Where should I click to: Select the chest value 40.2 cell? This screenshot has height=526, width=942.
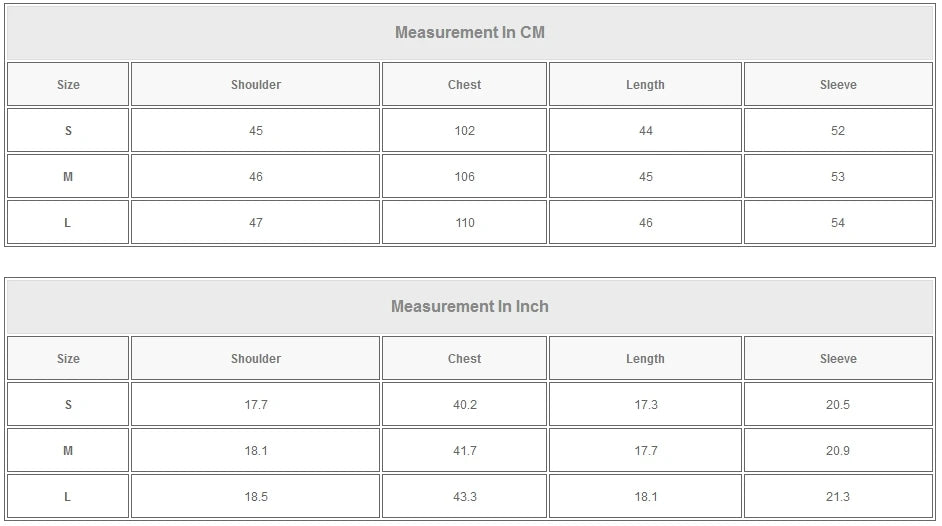point(464,405)
